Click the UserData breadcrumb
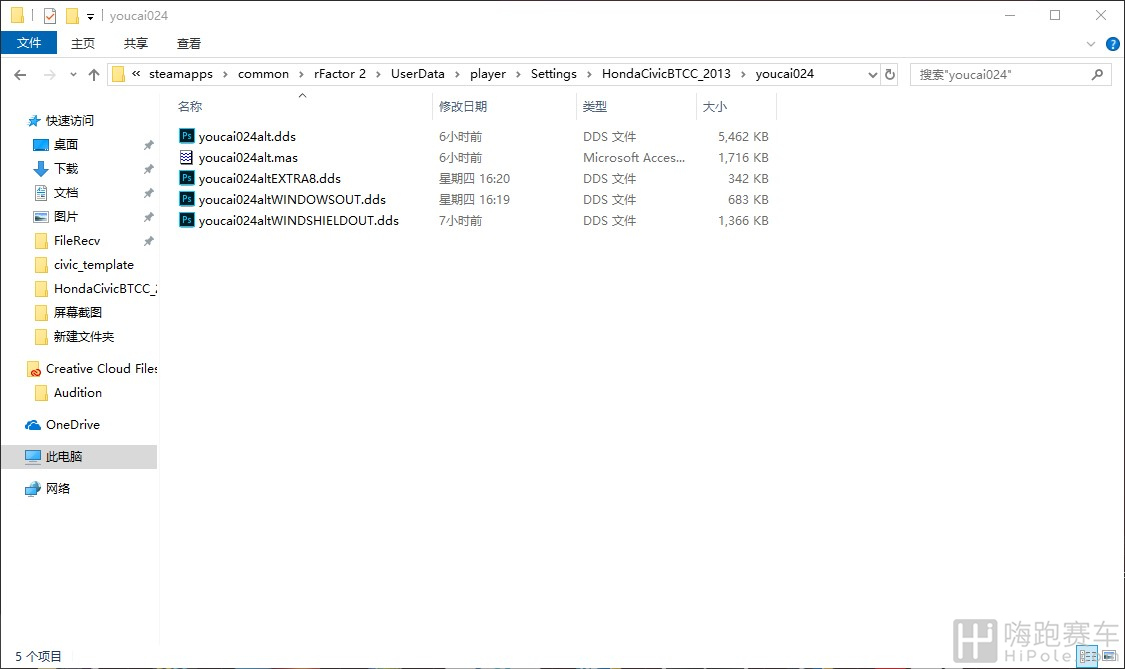This screenshot has height=669, width=1125. 418,74
